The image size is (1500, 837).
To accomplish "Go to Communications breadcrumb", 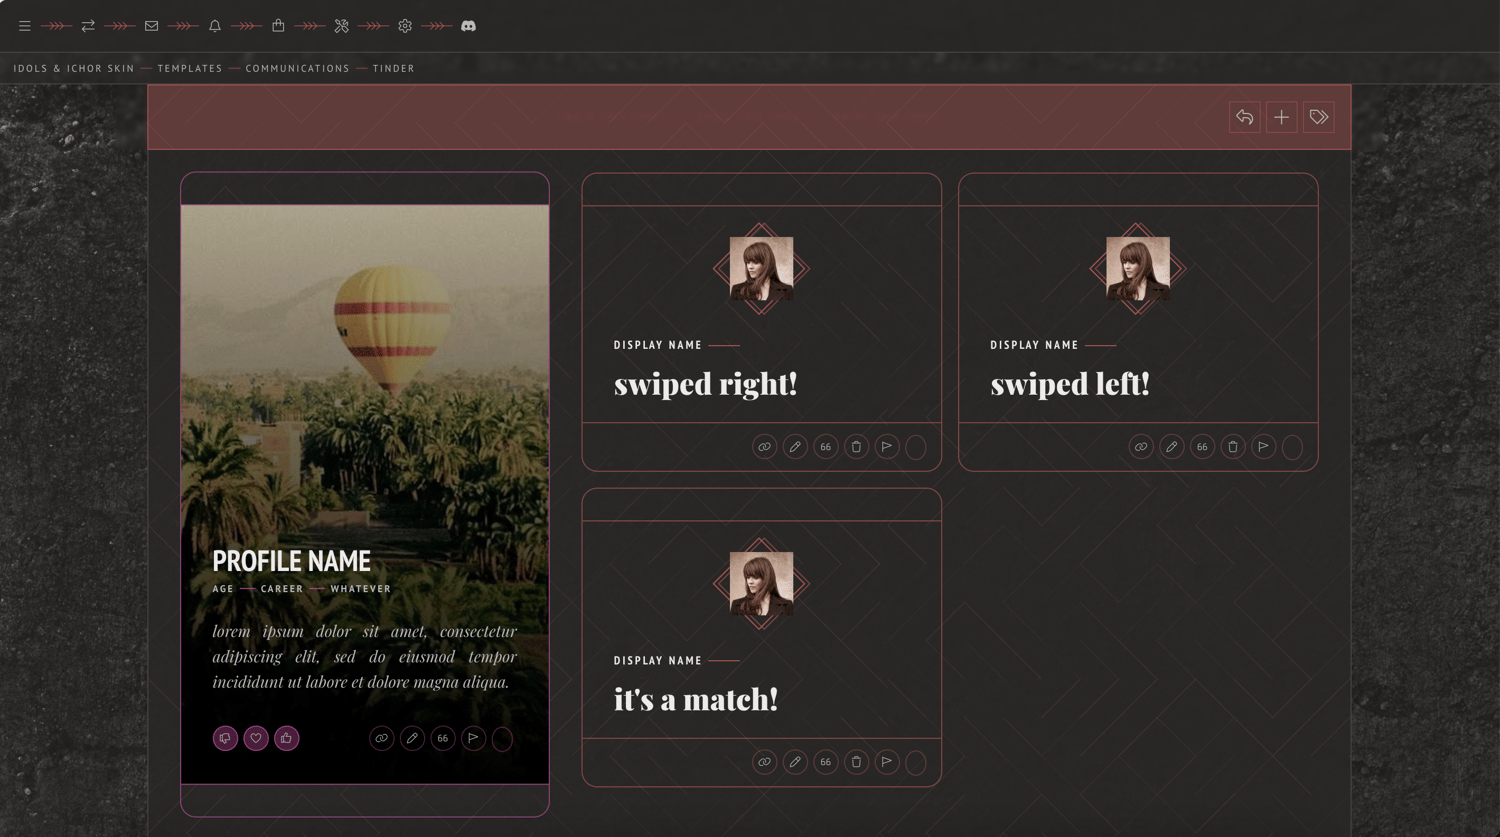I will click(298, 68).
